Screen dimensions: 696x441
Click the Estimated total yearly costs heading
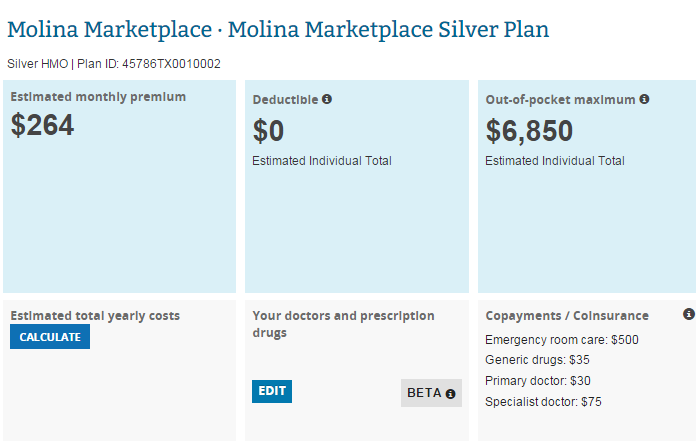[95, 316]
